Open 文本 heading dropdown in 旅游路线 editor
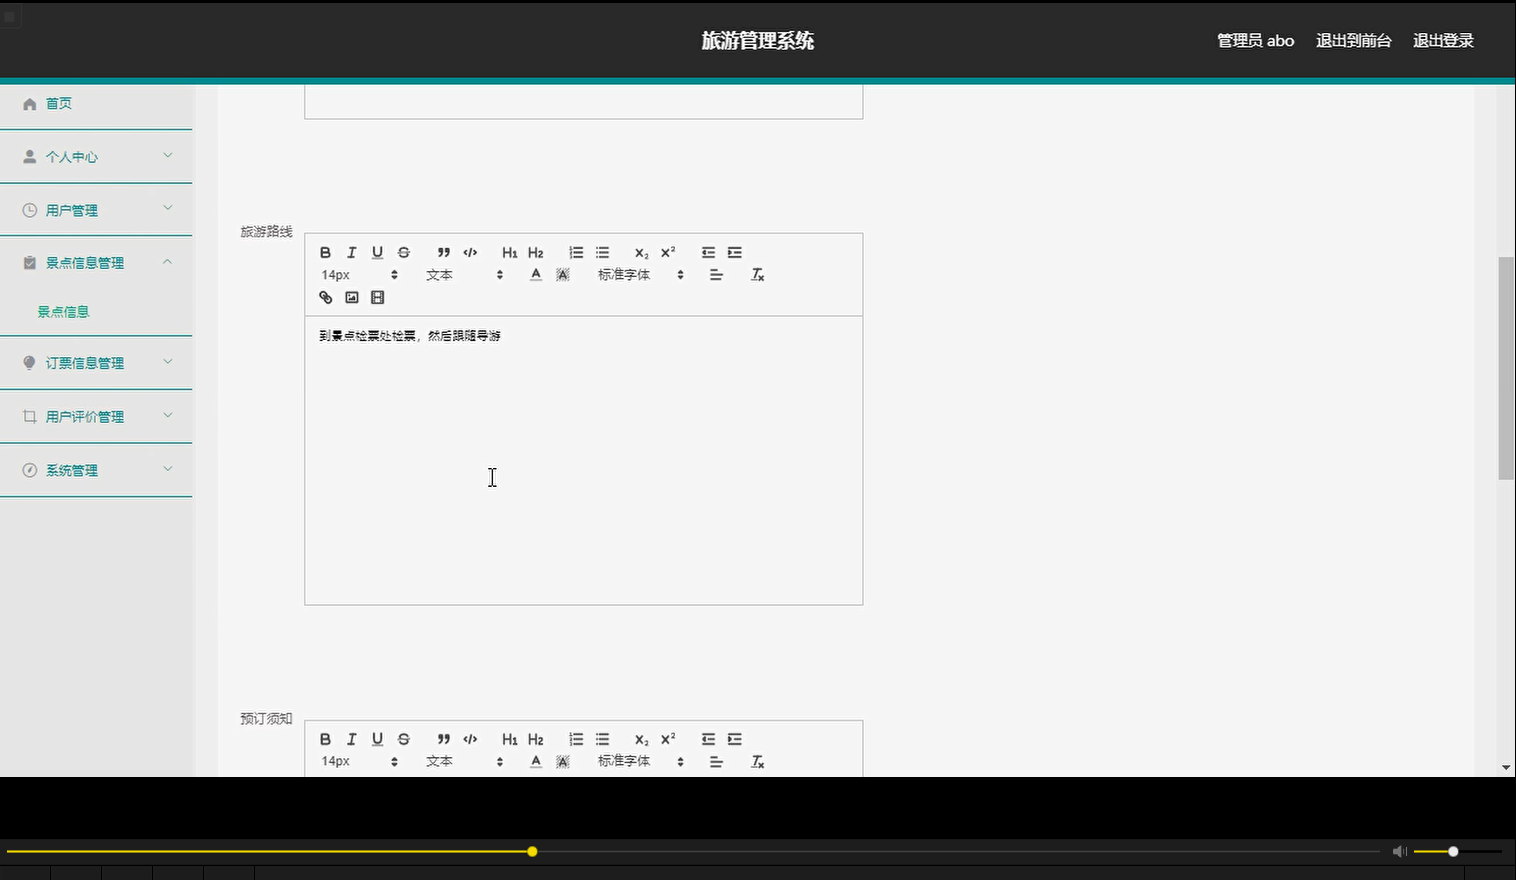 click(x=464, y=275)
